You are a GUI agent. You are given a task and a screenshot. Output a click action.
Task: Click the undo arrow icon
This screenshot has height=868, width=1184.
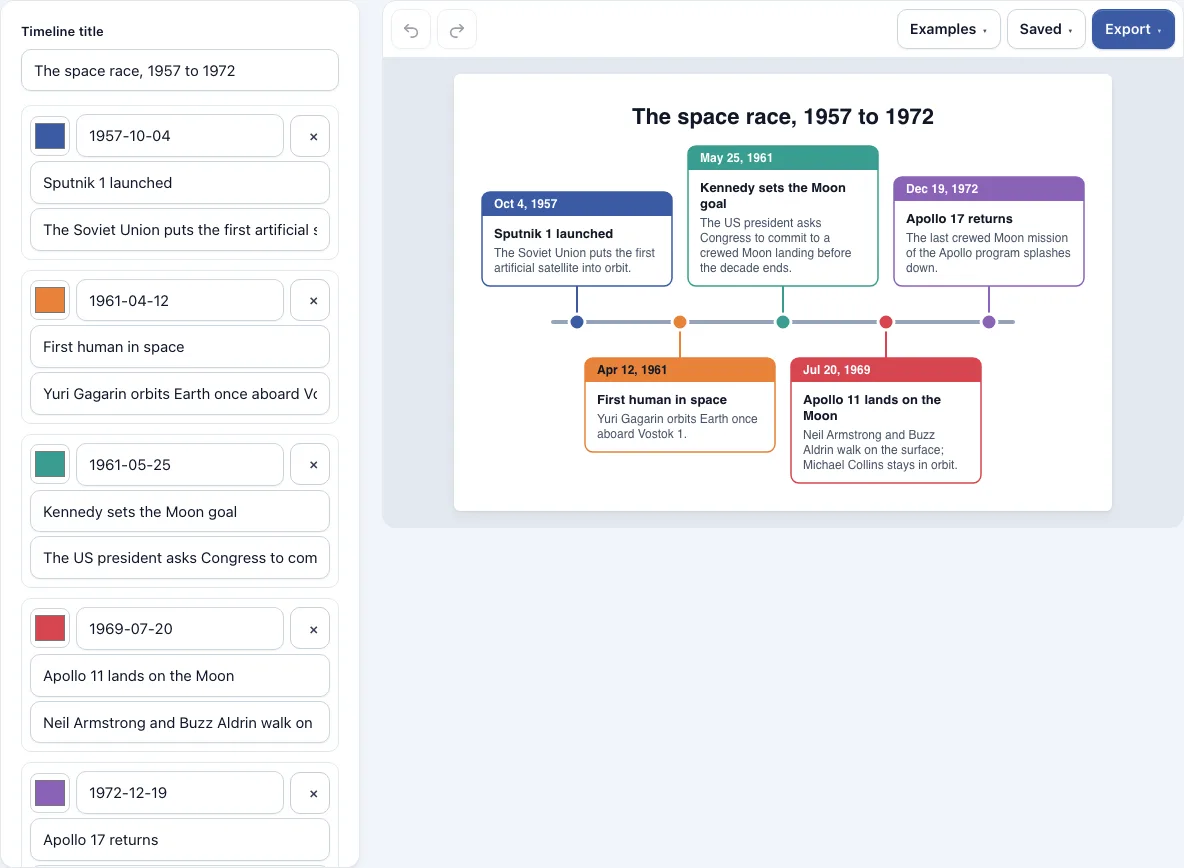(x=411, y=30)
